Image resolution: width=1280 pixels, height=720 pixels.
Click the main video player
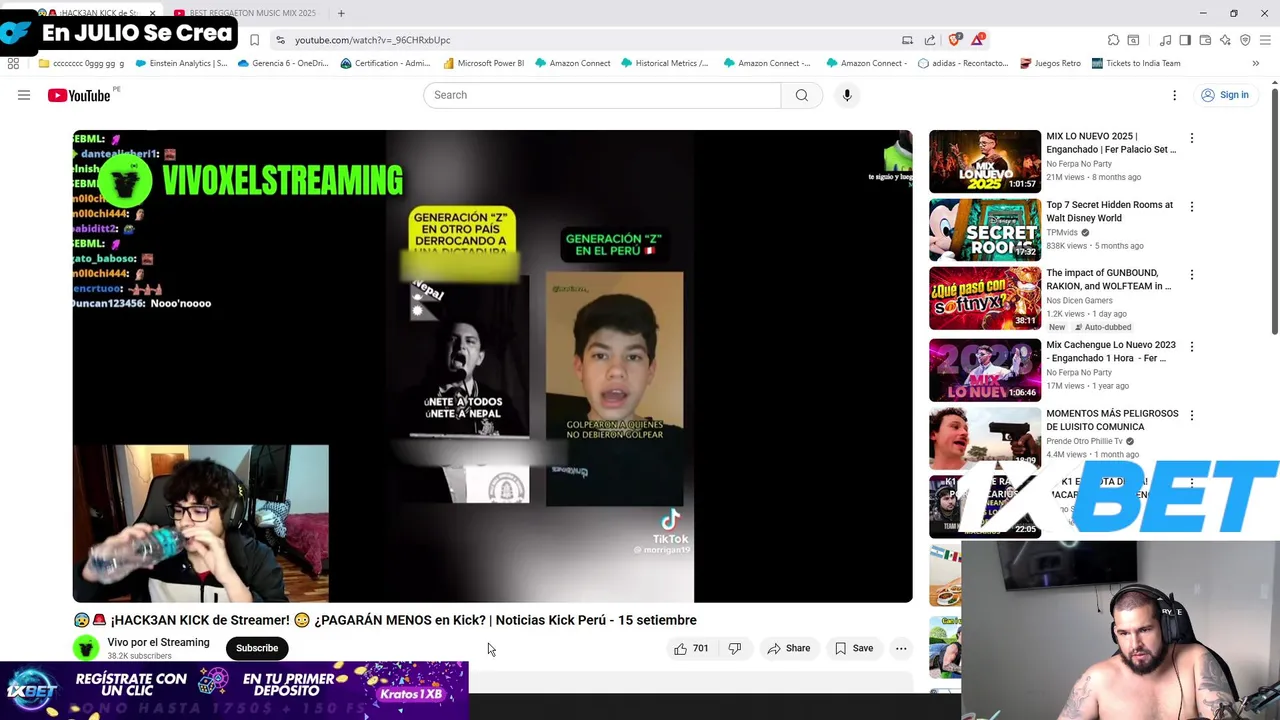point(492,366)
